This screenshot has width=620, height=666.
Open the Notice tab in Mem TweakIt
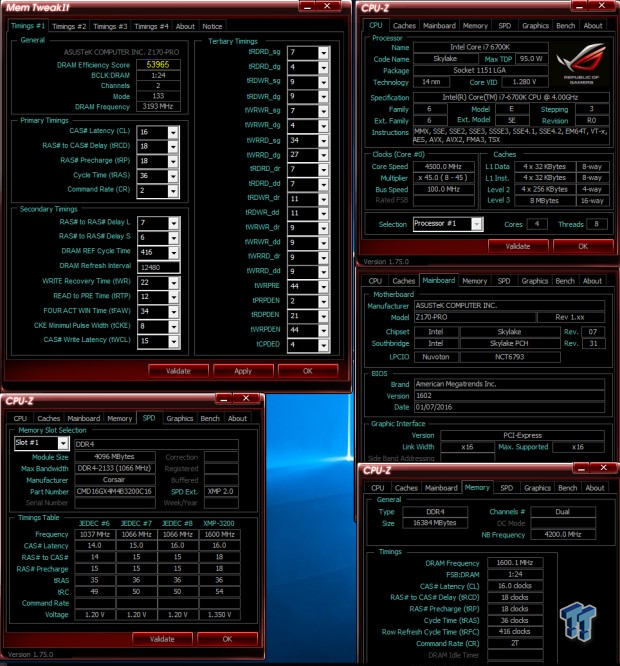pos(212,26)
